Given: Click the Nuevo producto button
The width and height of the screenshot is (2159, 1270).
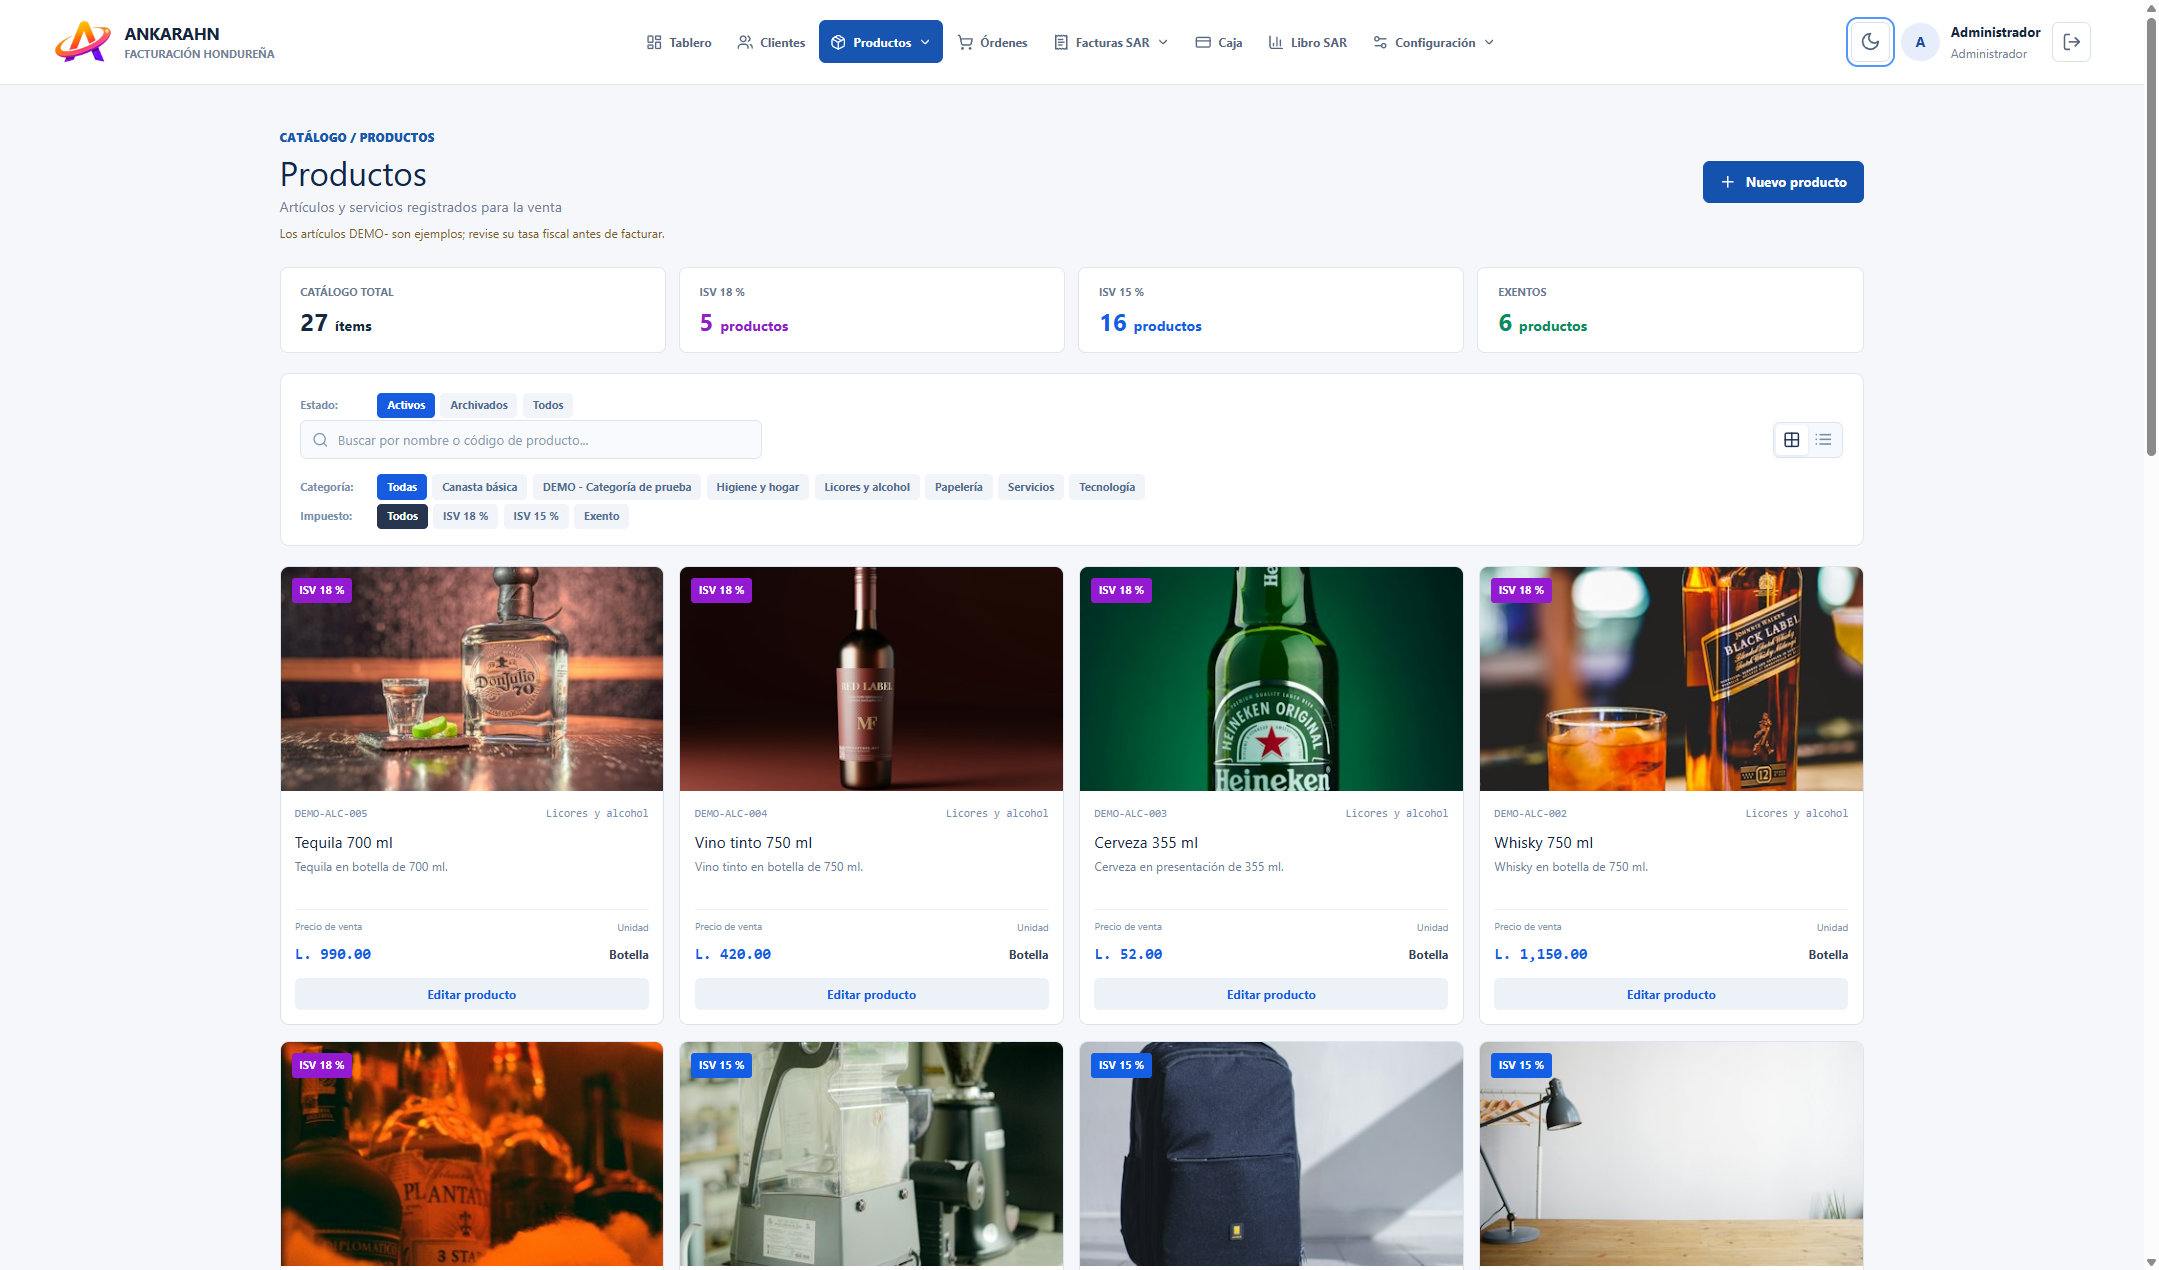Looking at the screenshot, I should (1782, 182).
